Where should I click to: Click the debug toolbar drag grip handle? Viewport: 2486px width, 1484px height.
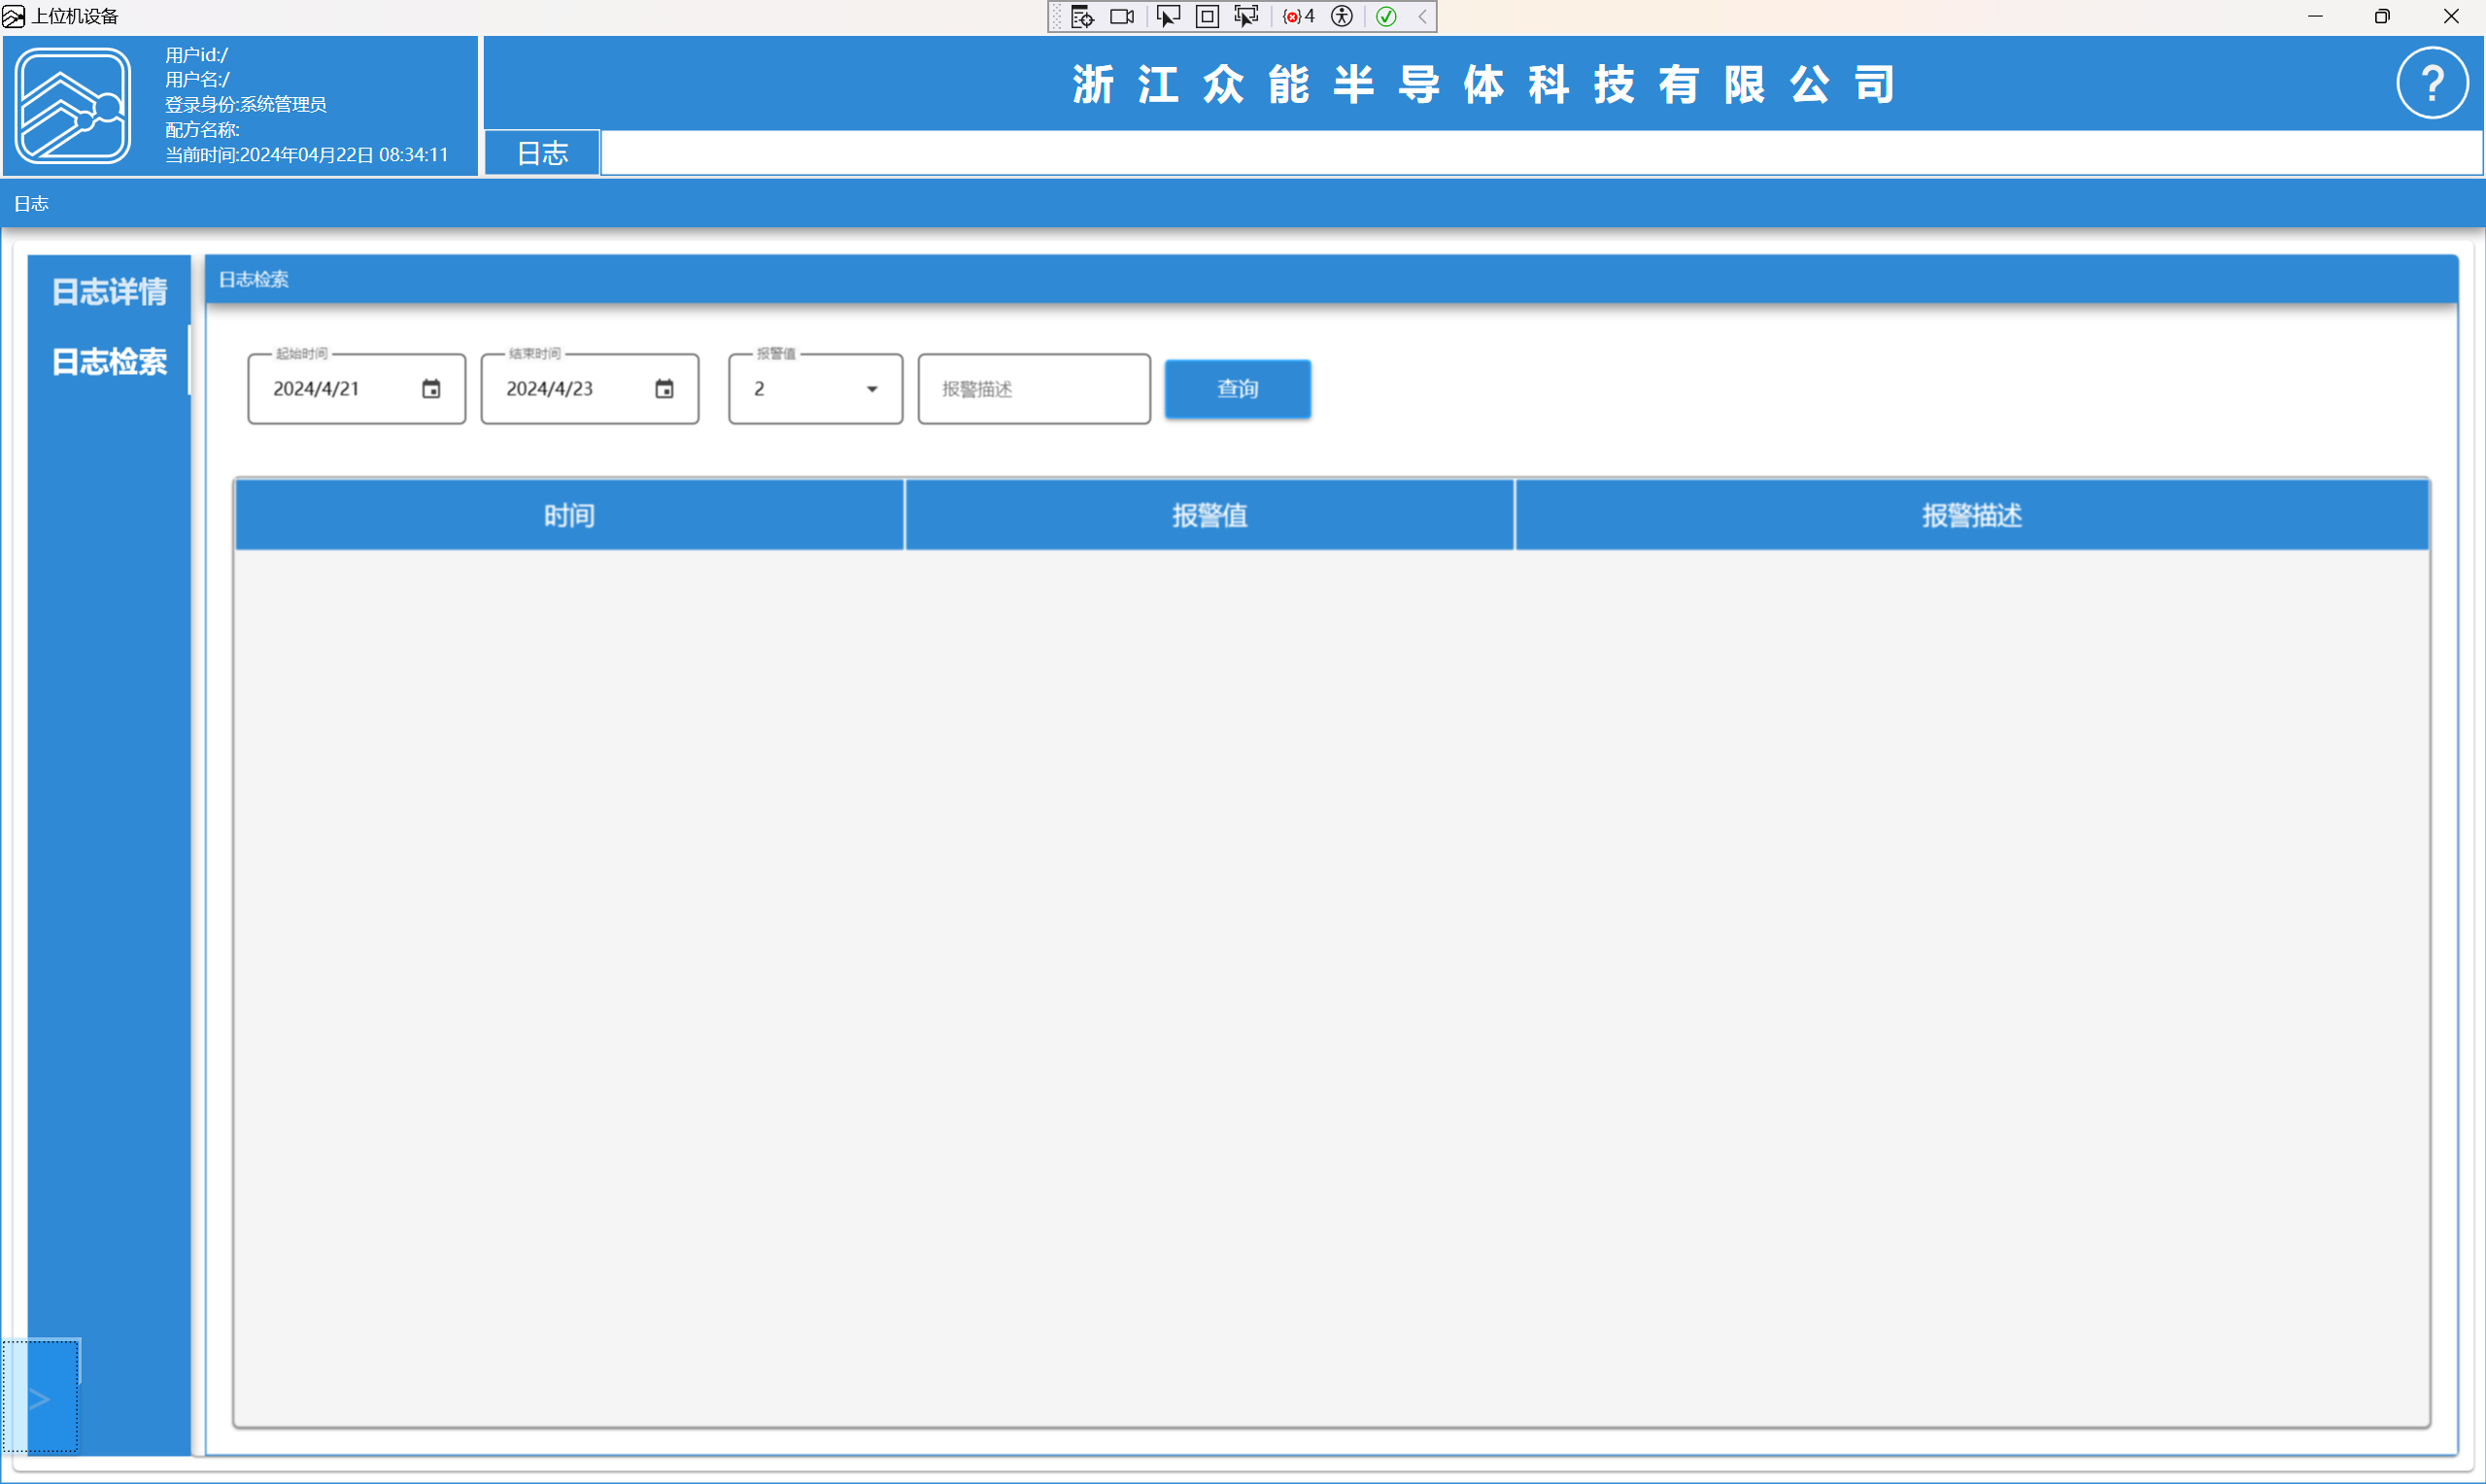click(1057, 16)
